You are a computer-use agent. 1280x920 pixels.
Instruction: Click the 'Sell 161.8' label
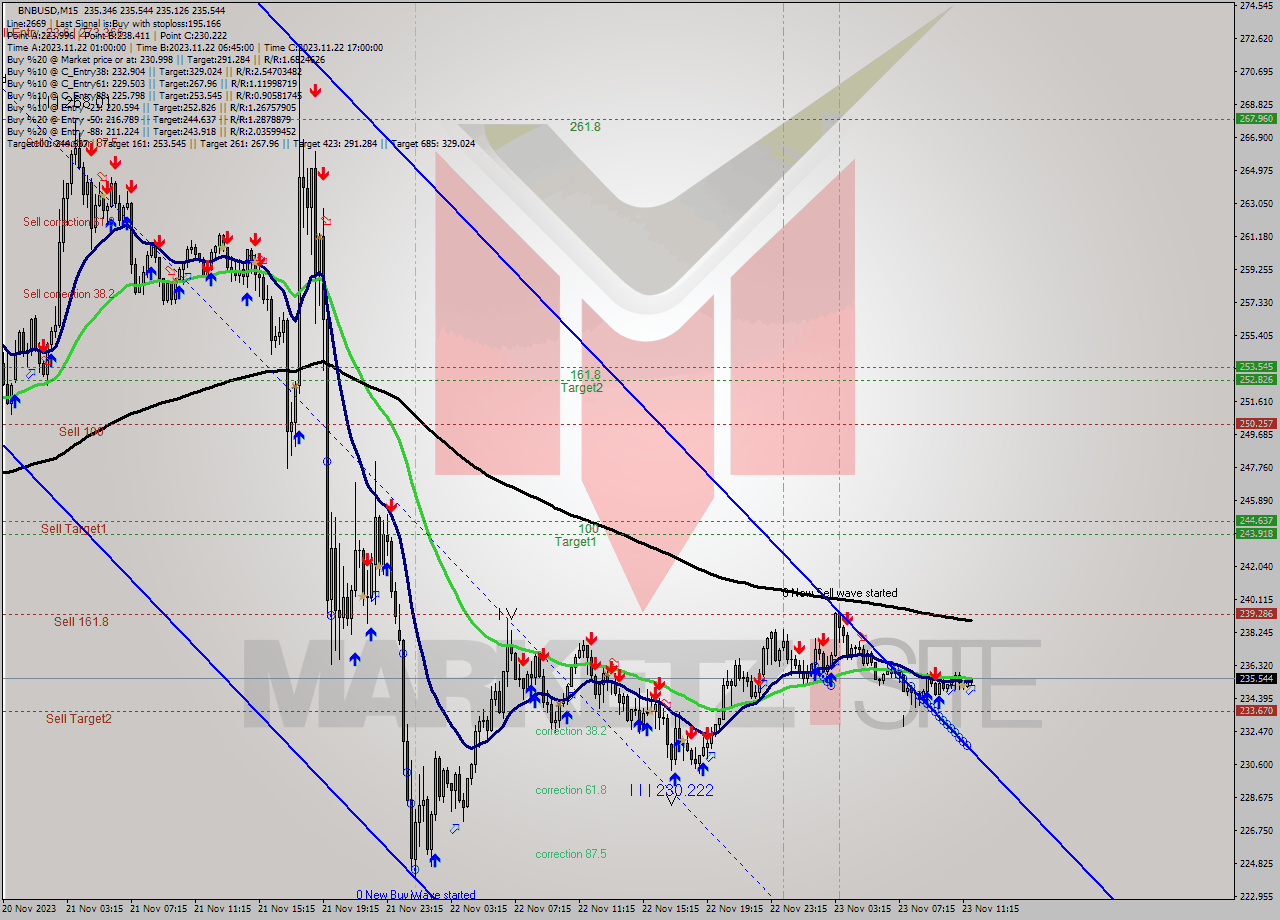click(81, 622)
